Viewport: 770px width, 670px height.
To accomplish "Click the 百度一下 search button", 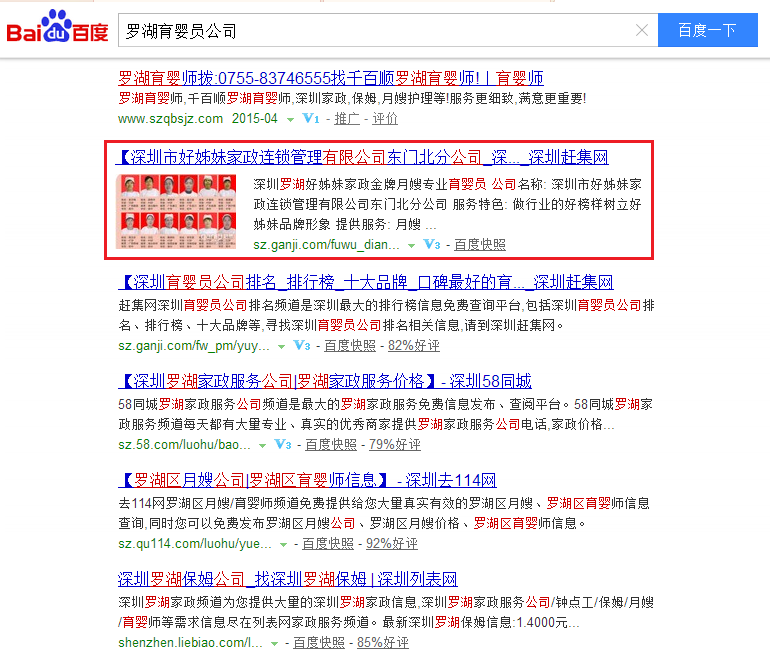I will [x=708, y=30].
